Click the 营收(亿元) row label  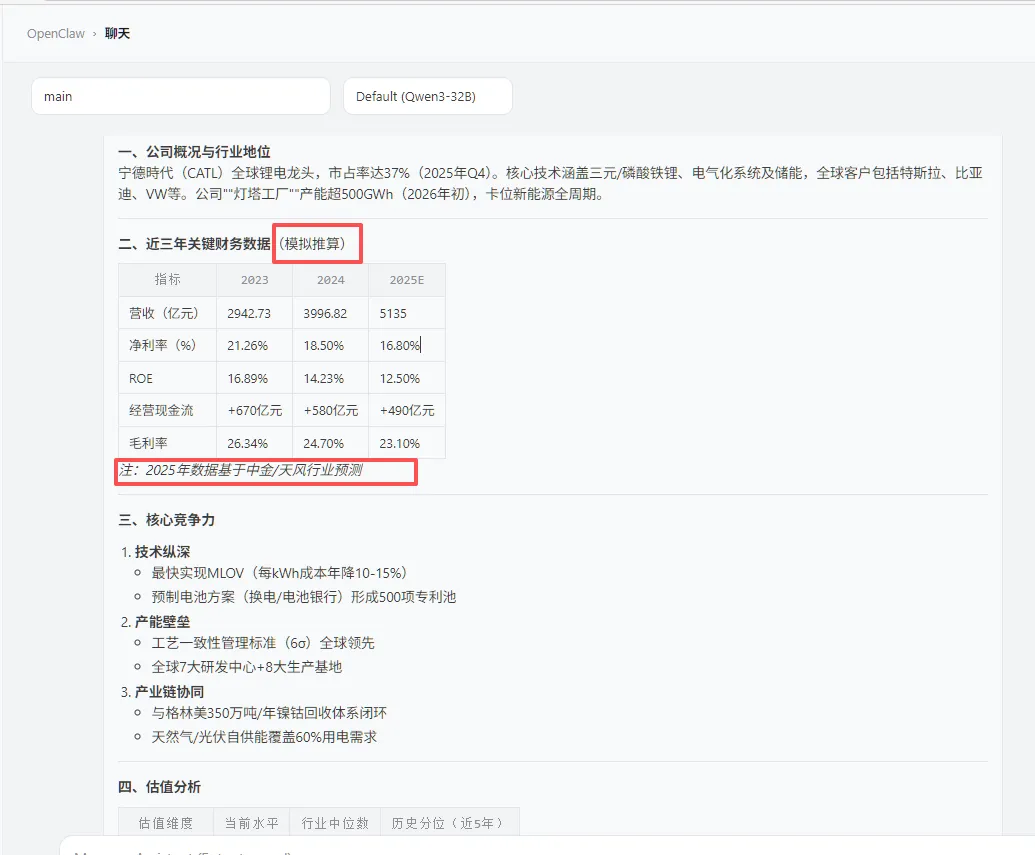click(x=168, y=313)
